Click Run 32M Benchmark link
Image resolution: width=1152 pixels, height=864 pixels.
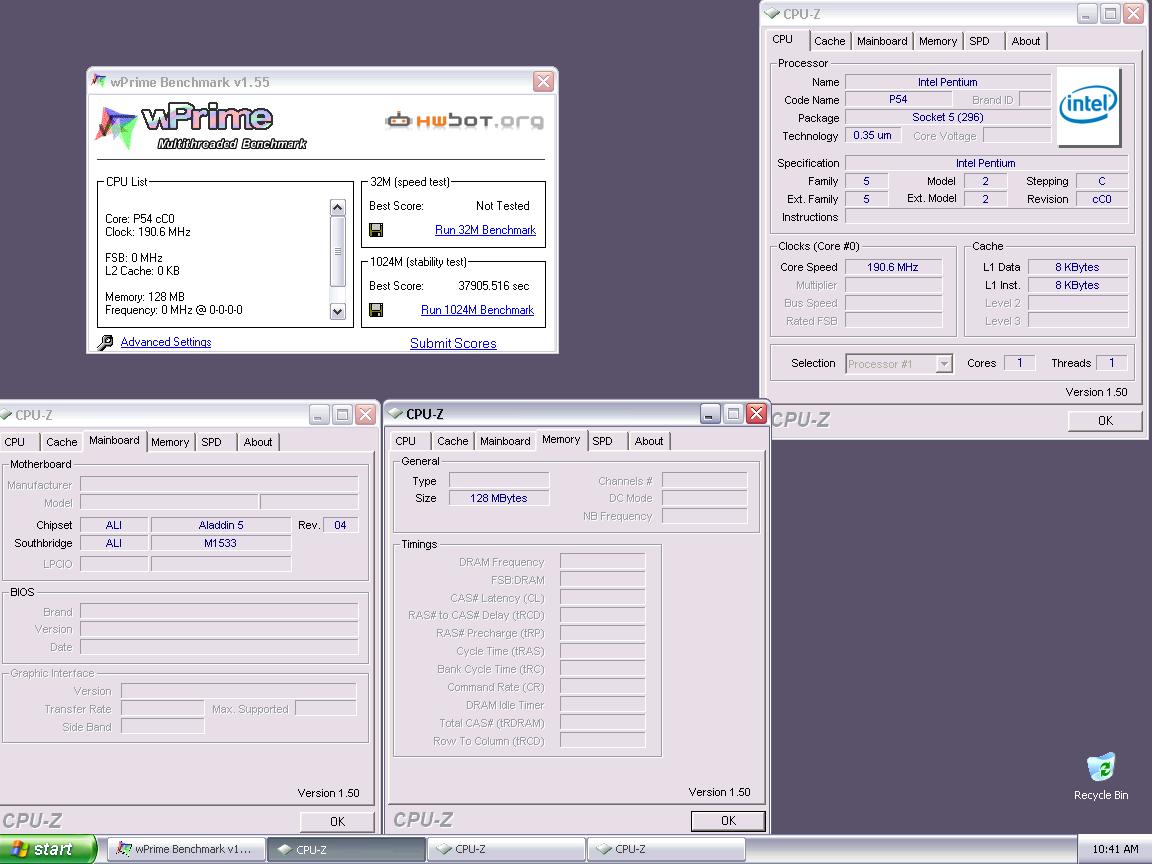(485, 230)
